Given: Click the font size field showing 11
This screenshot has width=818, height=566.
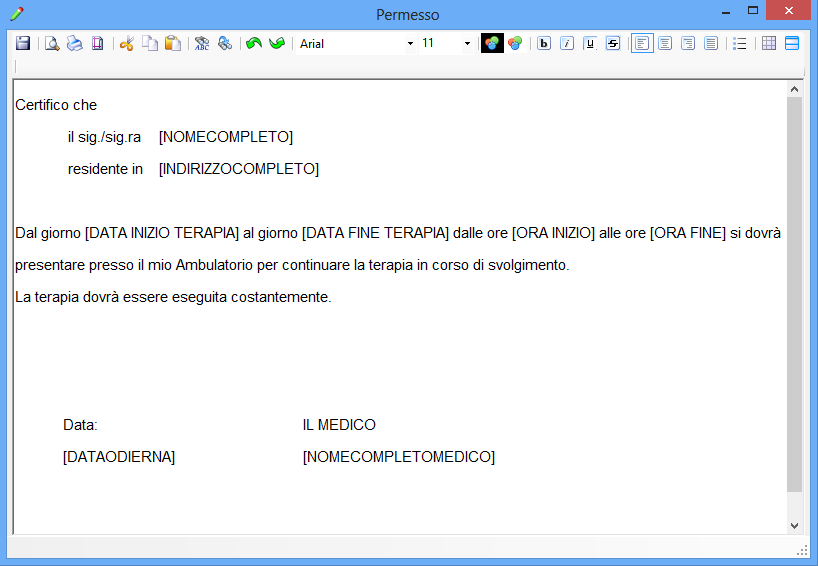Looking at the screenshot, I should coord(441,44).
